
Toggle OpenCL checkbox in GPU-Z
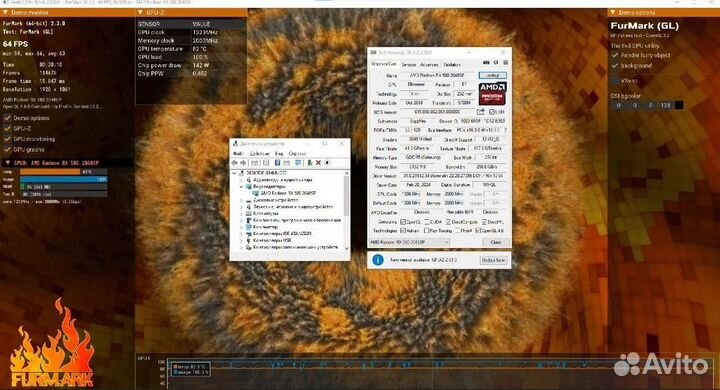(403, 222)
